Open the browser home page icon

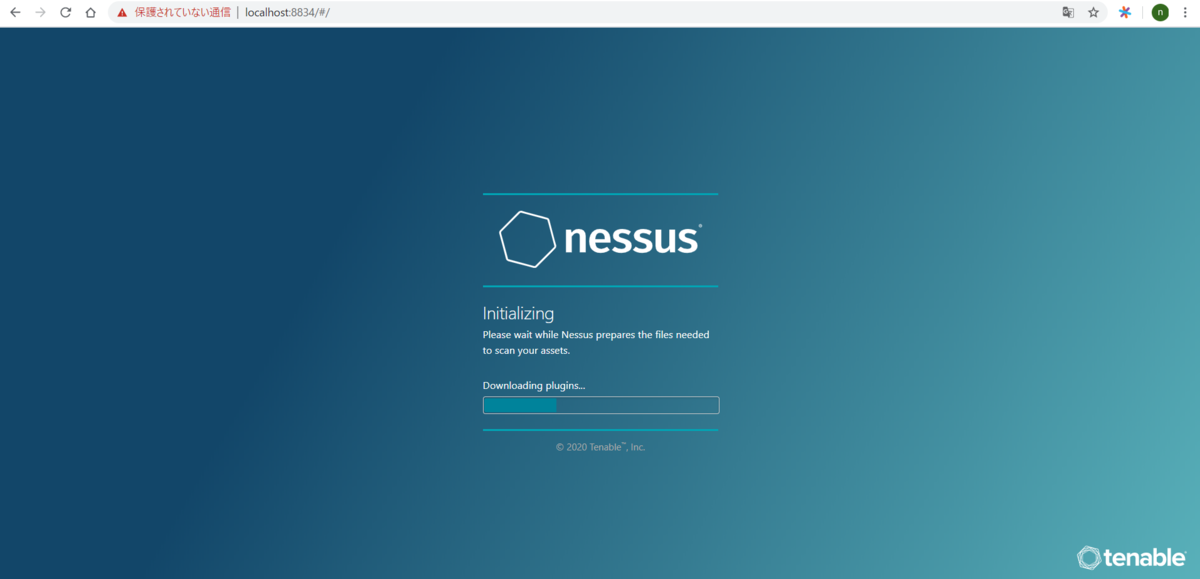pyautogui.click(x=91, y=13)
